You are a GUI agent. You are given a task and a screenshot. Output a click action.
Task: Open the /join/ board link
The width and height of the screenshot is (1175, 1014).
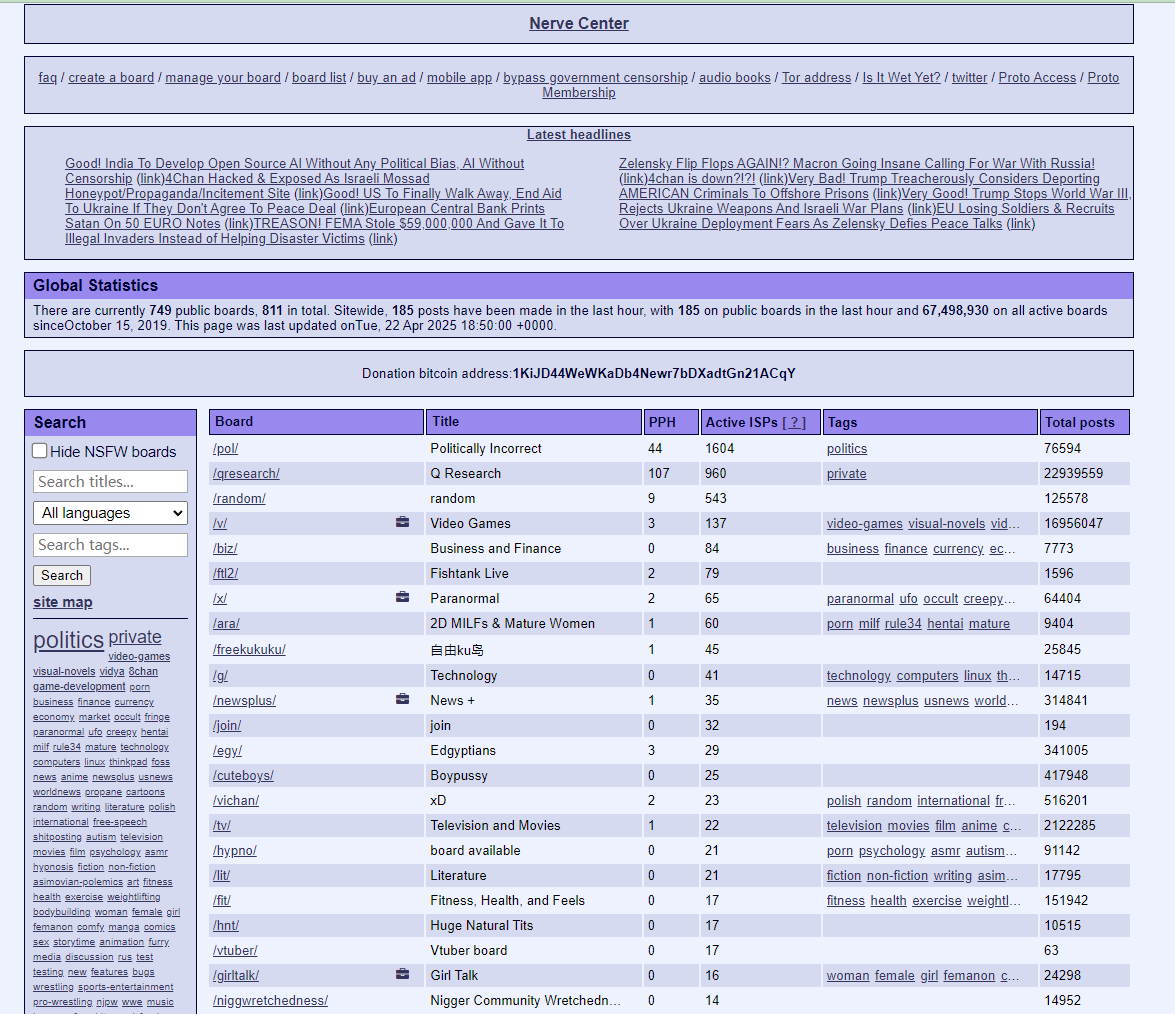(227, 725)
